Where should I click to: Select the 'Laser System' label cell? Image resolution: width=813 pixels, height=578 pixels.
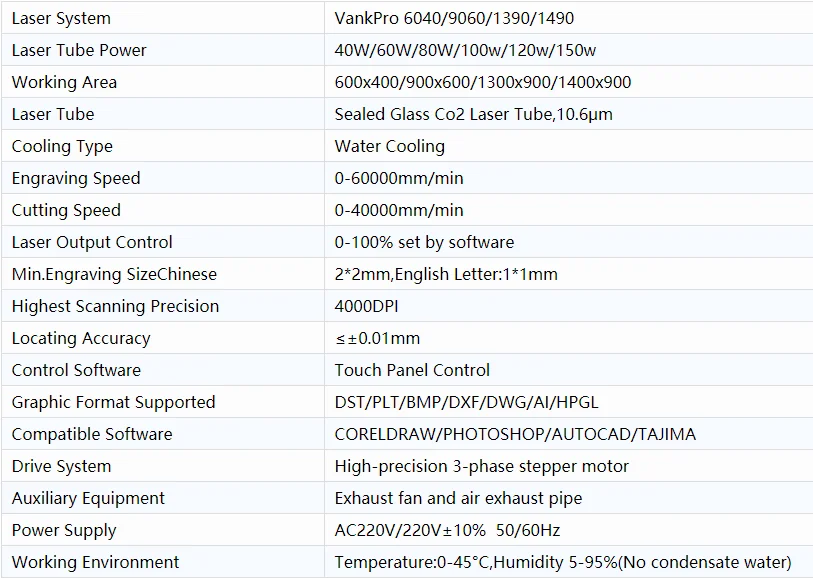163,18
